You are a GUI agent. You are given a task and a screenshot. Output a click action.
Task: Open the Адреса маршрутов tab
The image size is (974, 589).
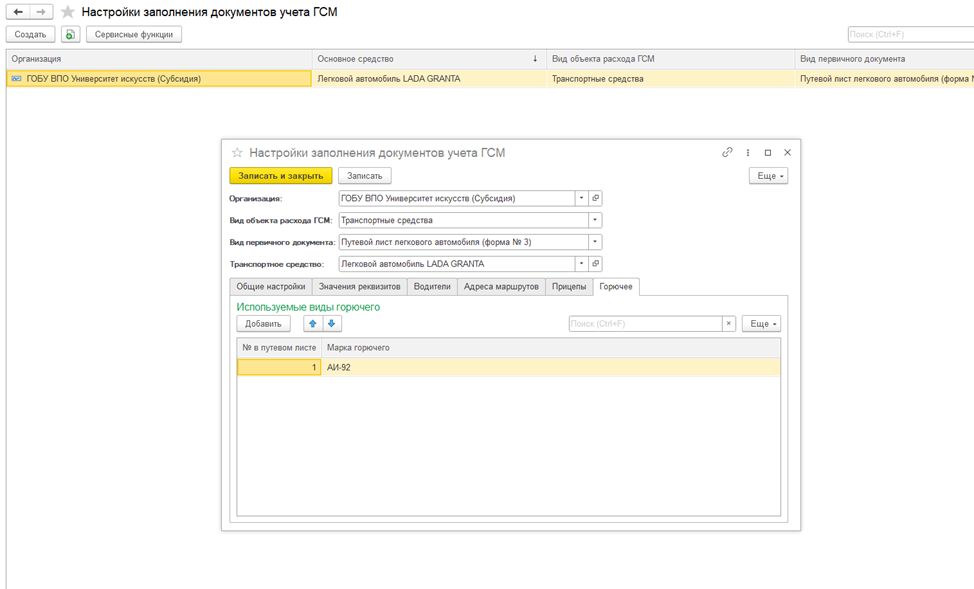501,286
